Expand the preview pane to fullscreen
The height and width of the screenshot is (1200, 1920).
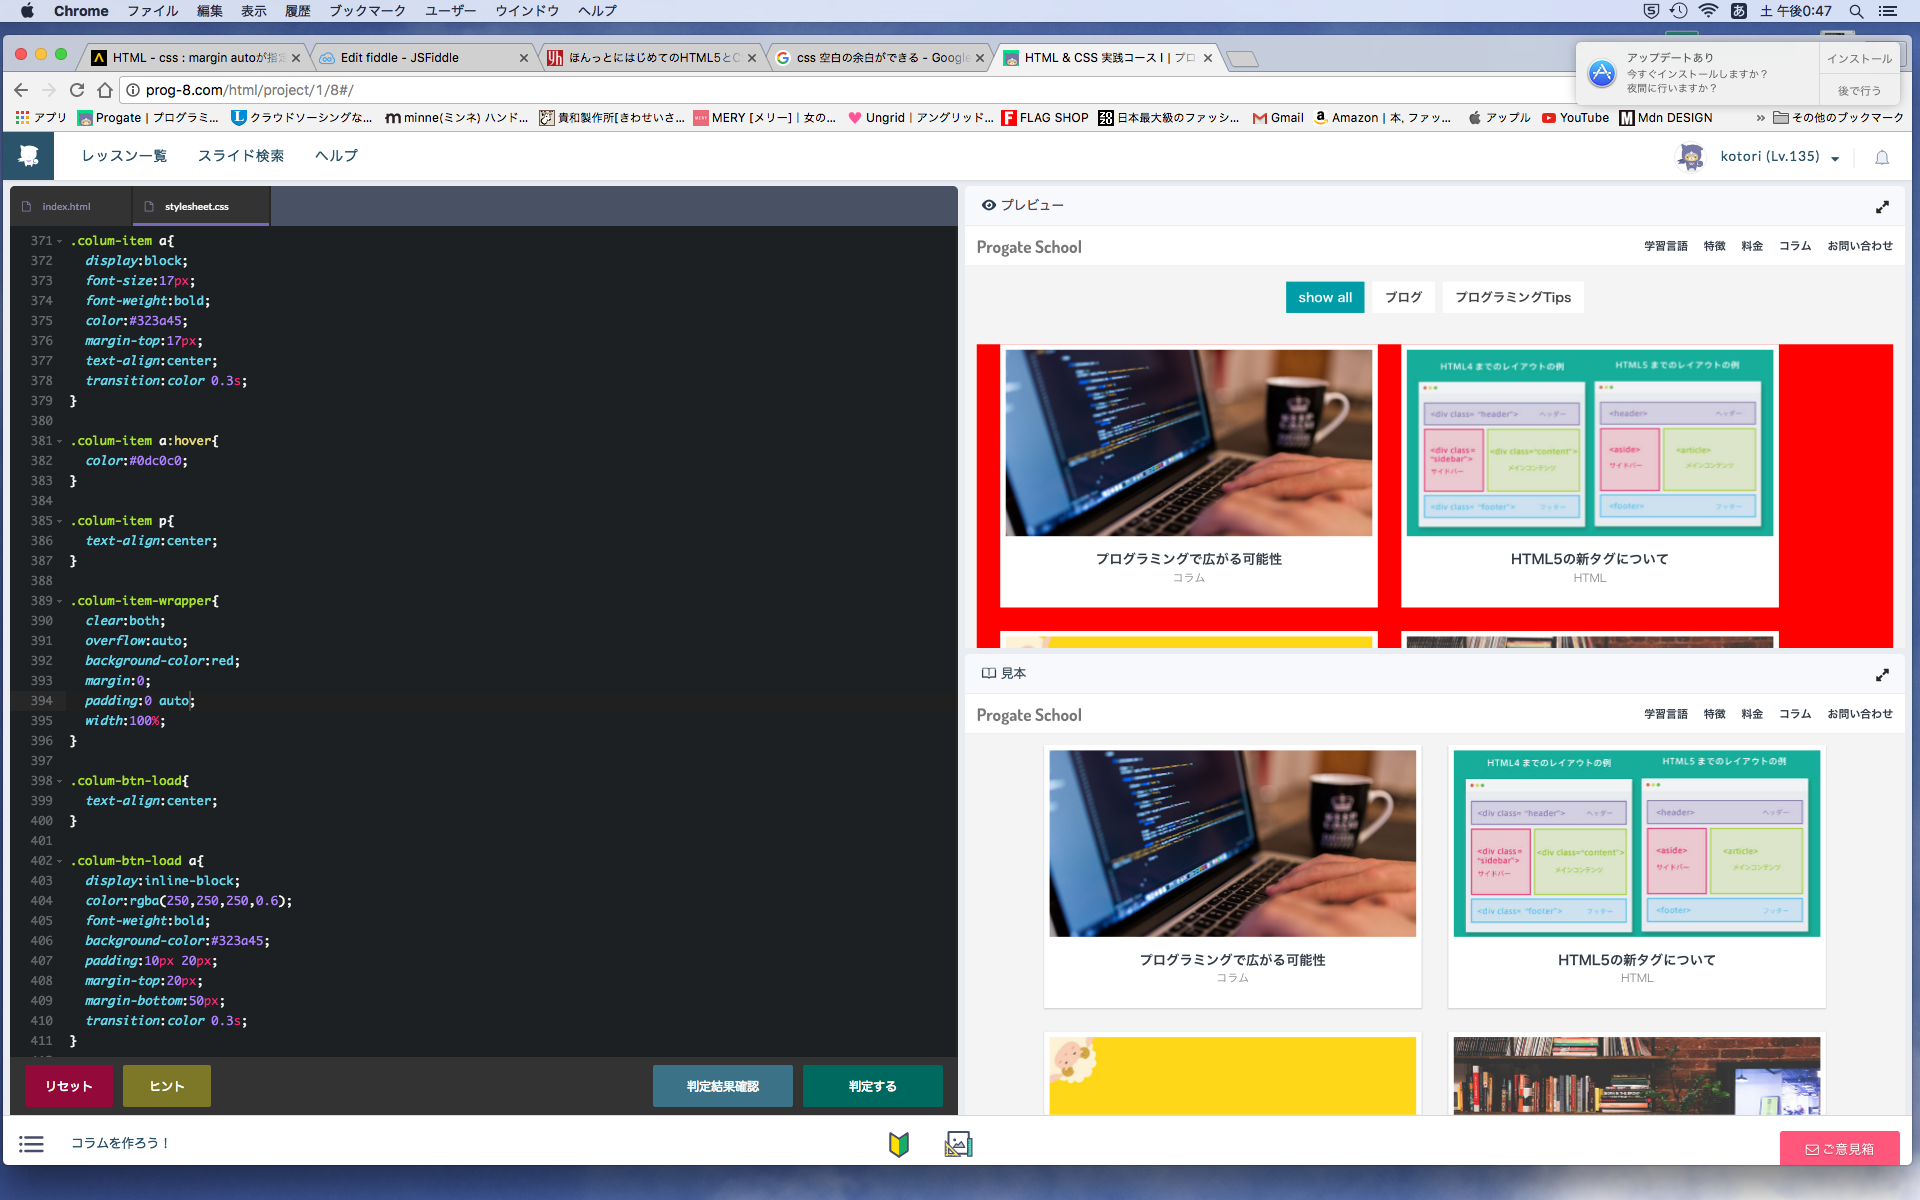pyautogui.click(x=1882, y=206)
